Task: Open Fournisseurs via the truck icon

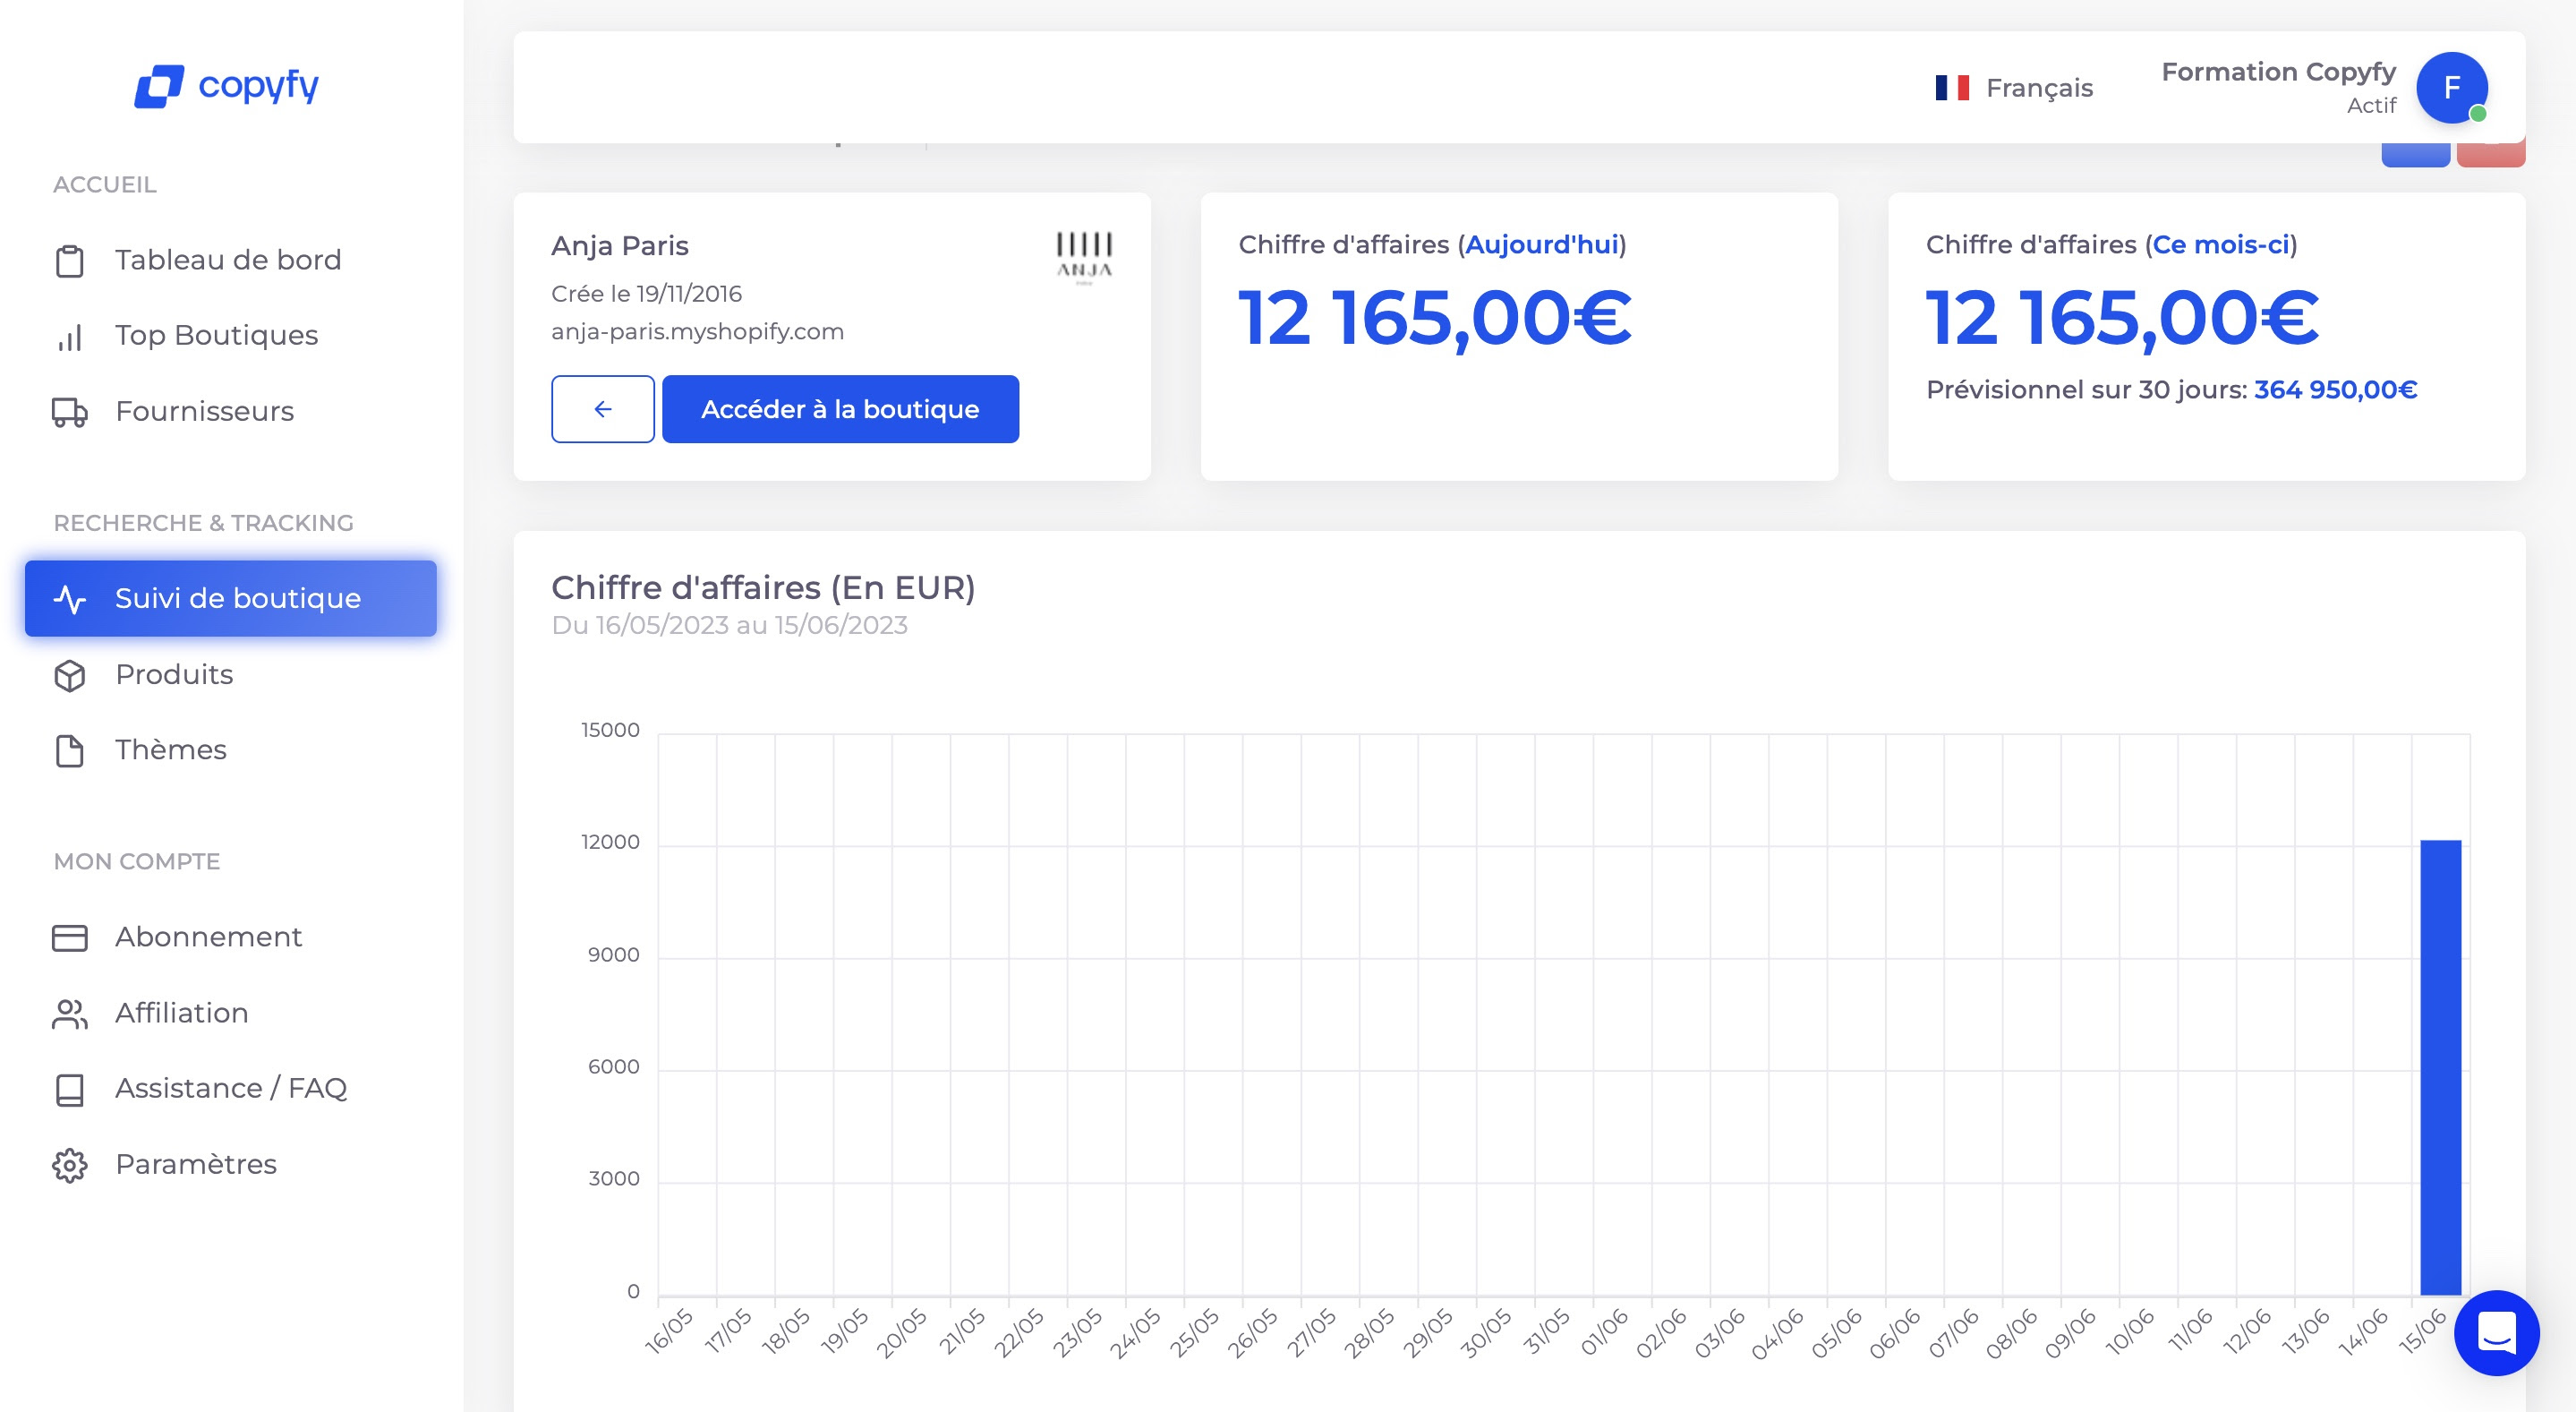Action: pos(70,411)
